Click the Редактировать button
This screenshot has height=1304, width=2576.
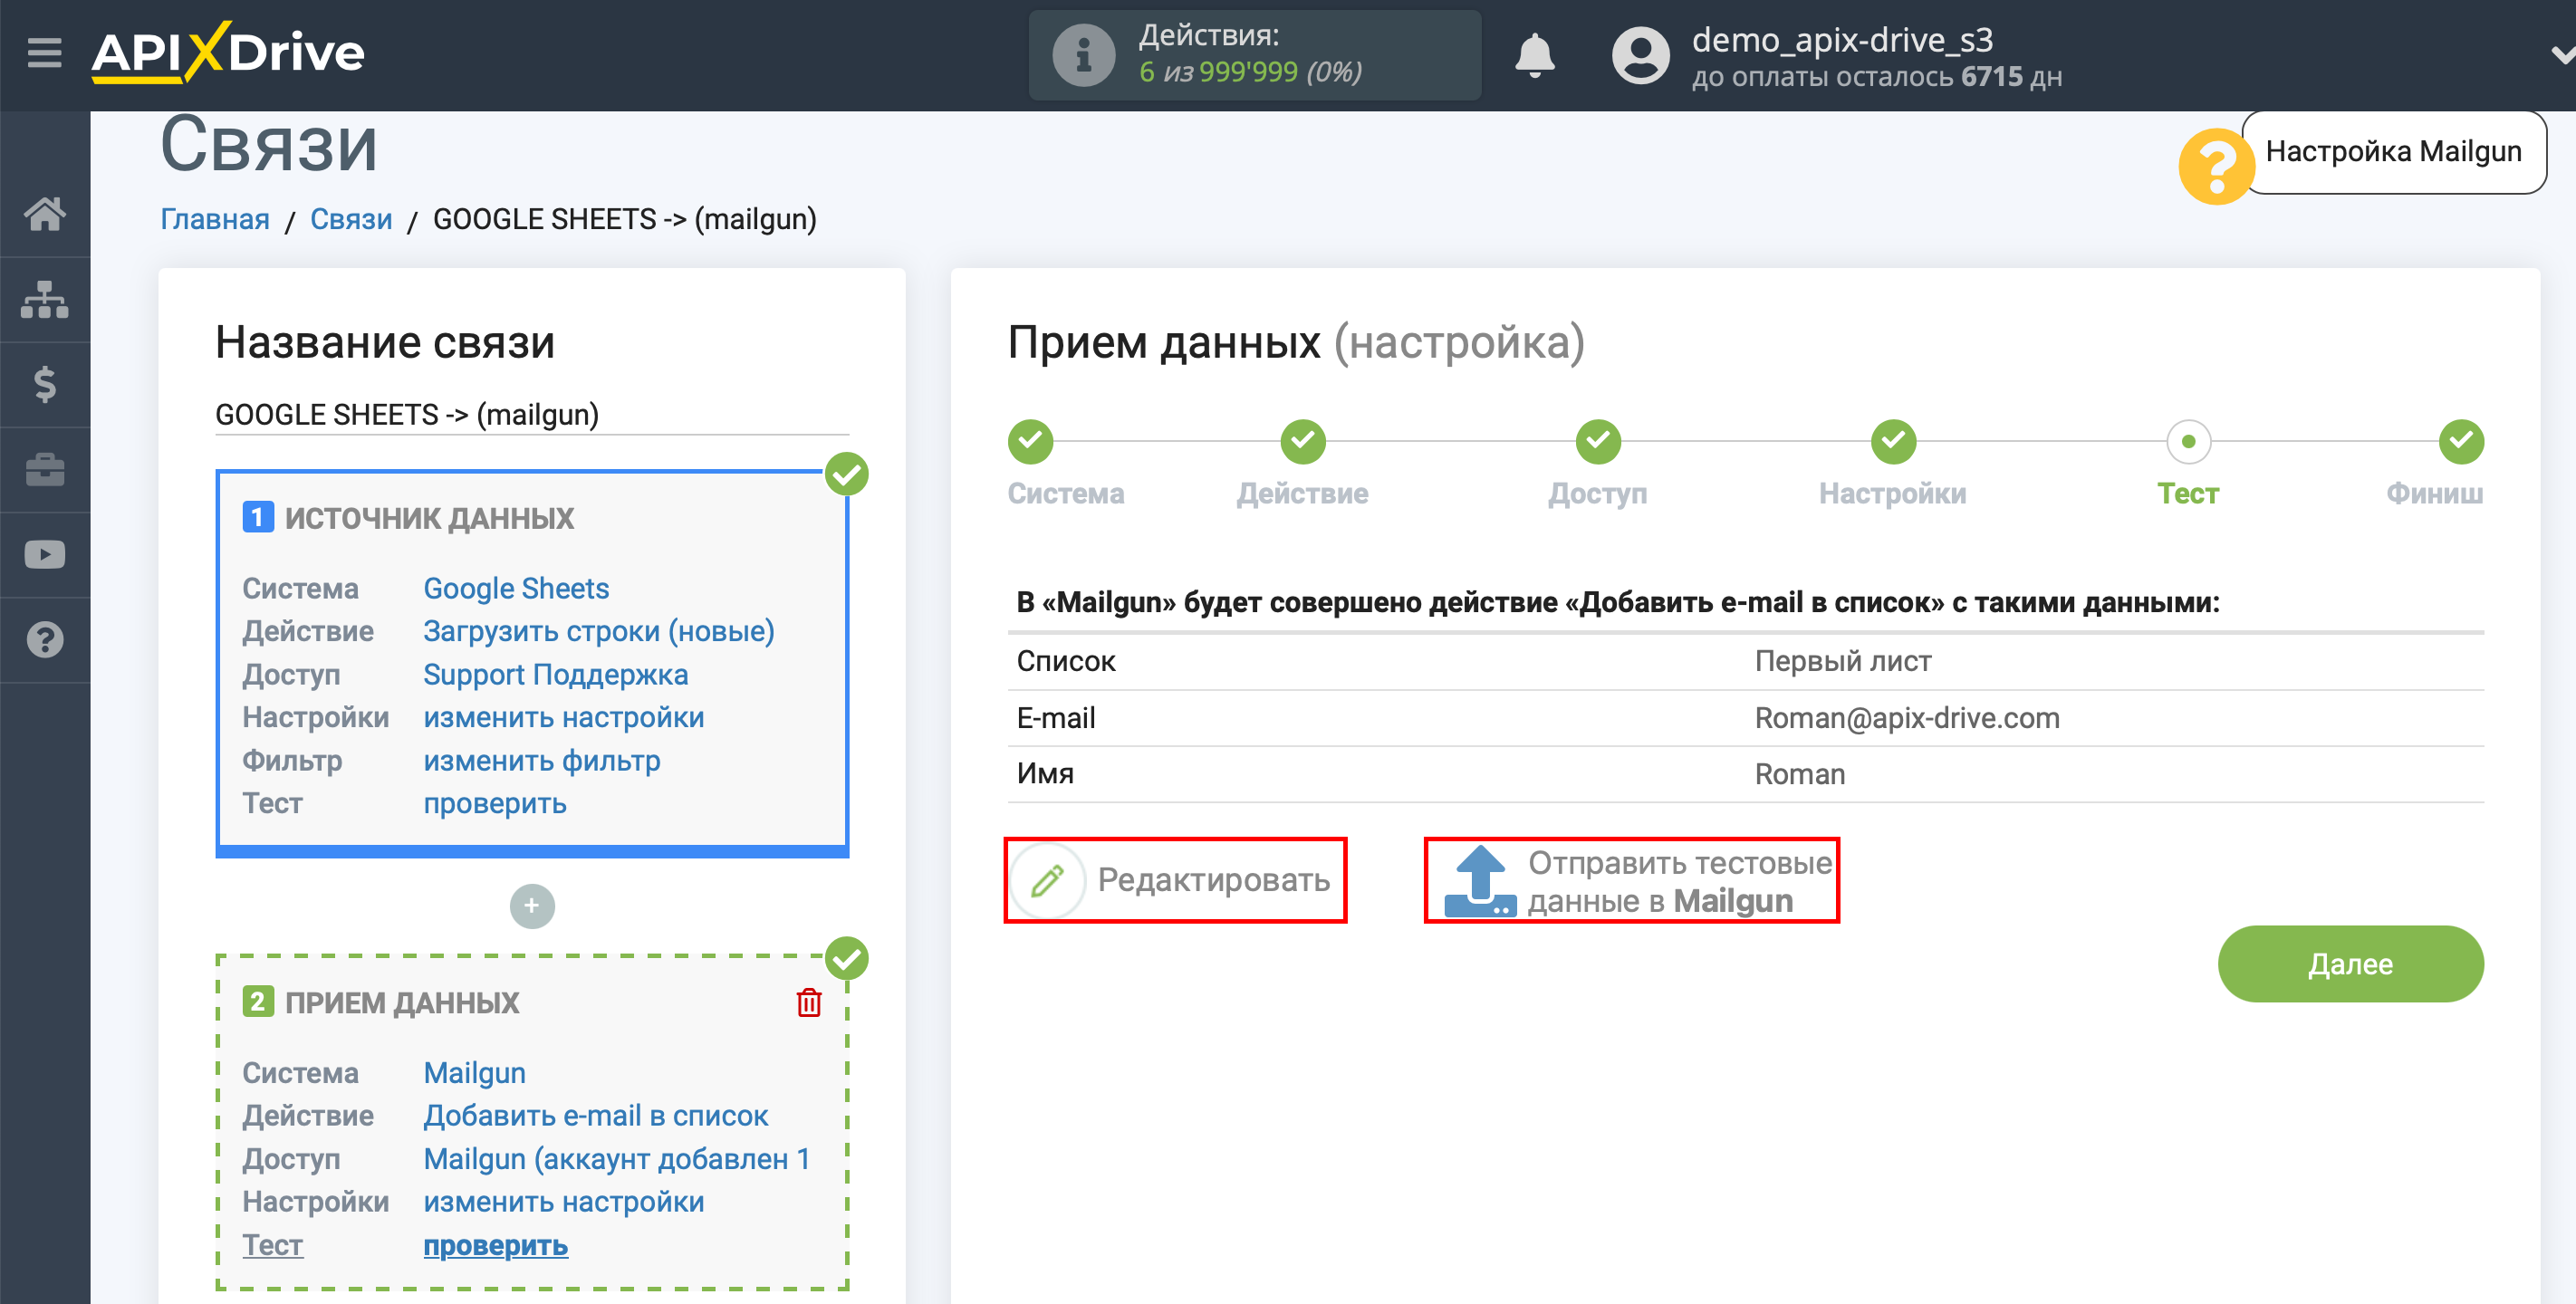pos(1175,880)
